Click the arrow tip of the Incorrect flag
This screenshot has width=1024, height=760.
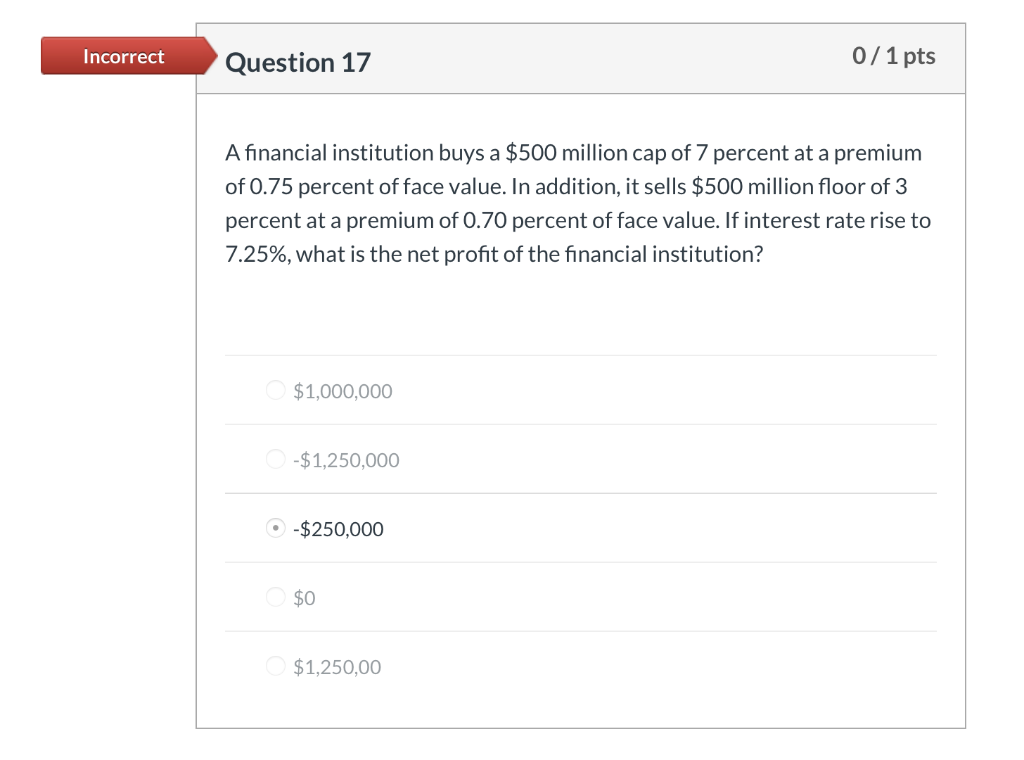click(210, 56)
